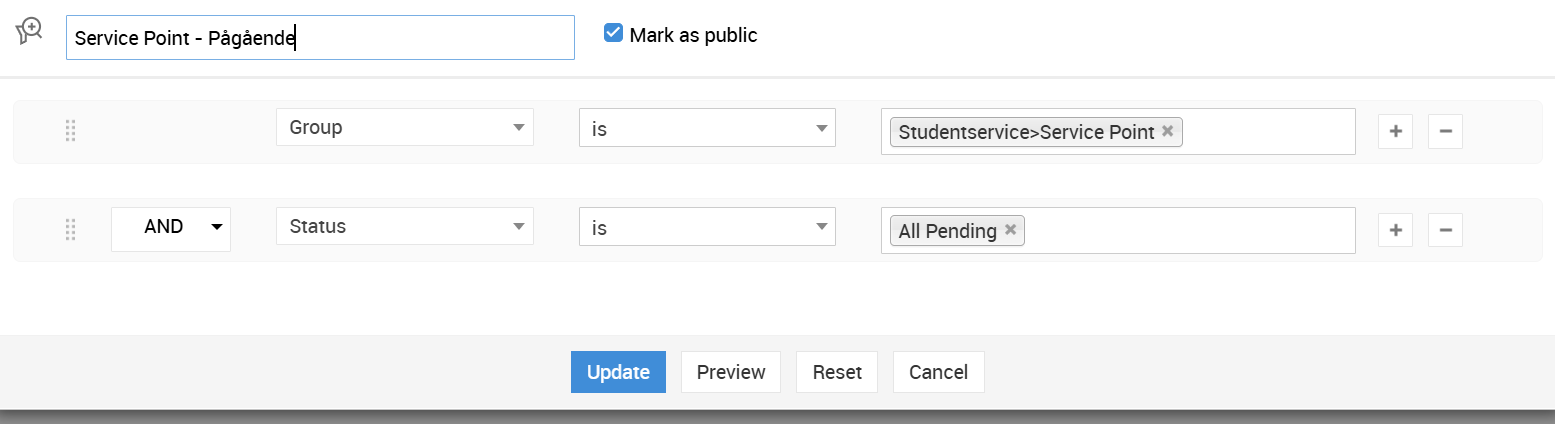Delete the Status condition row

point(1445,230)
